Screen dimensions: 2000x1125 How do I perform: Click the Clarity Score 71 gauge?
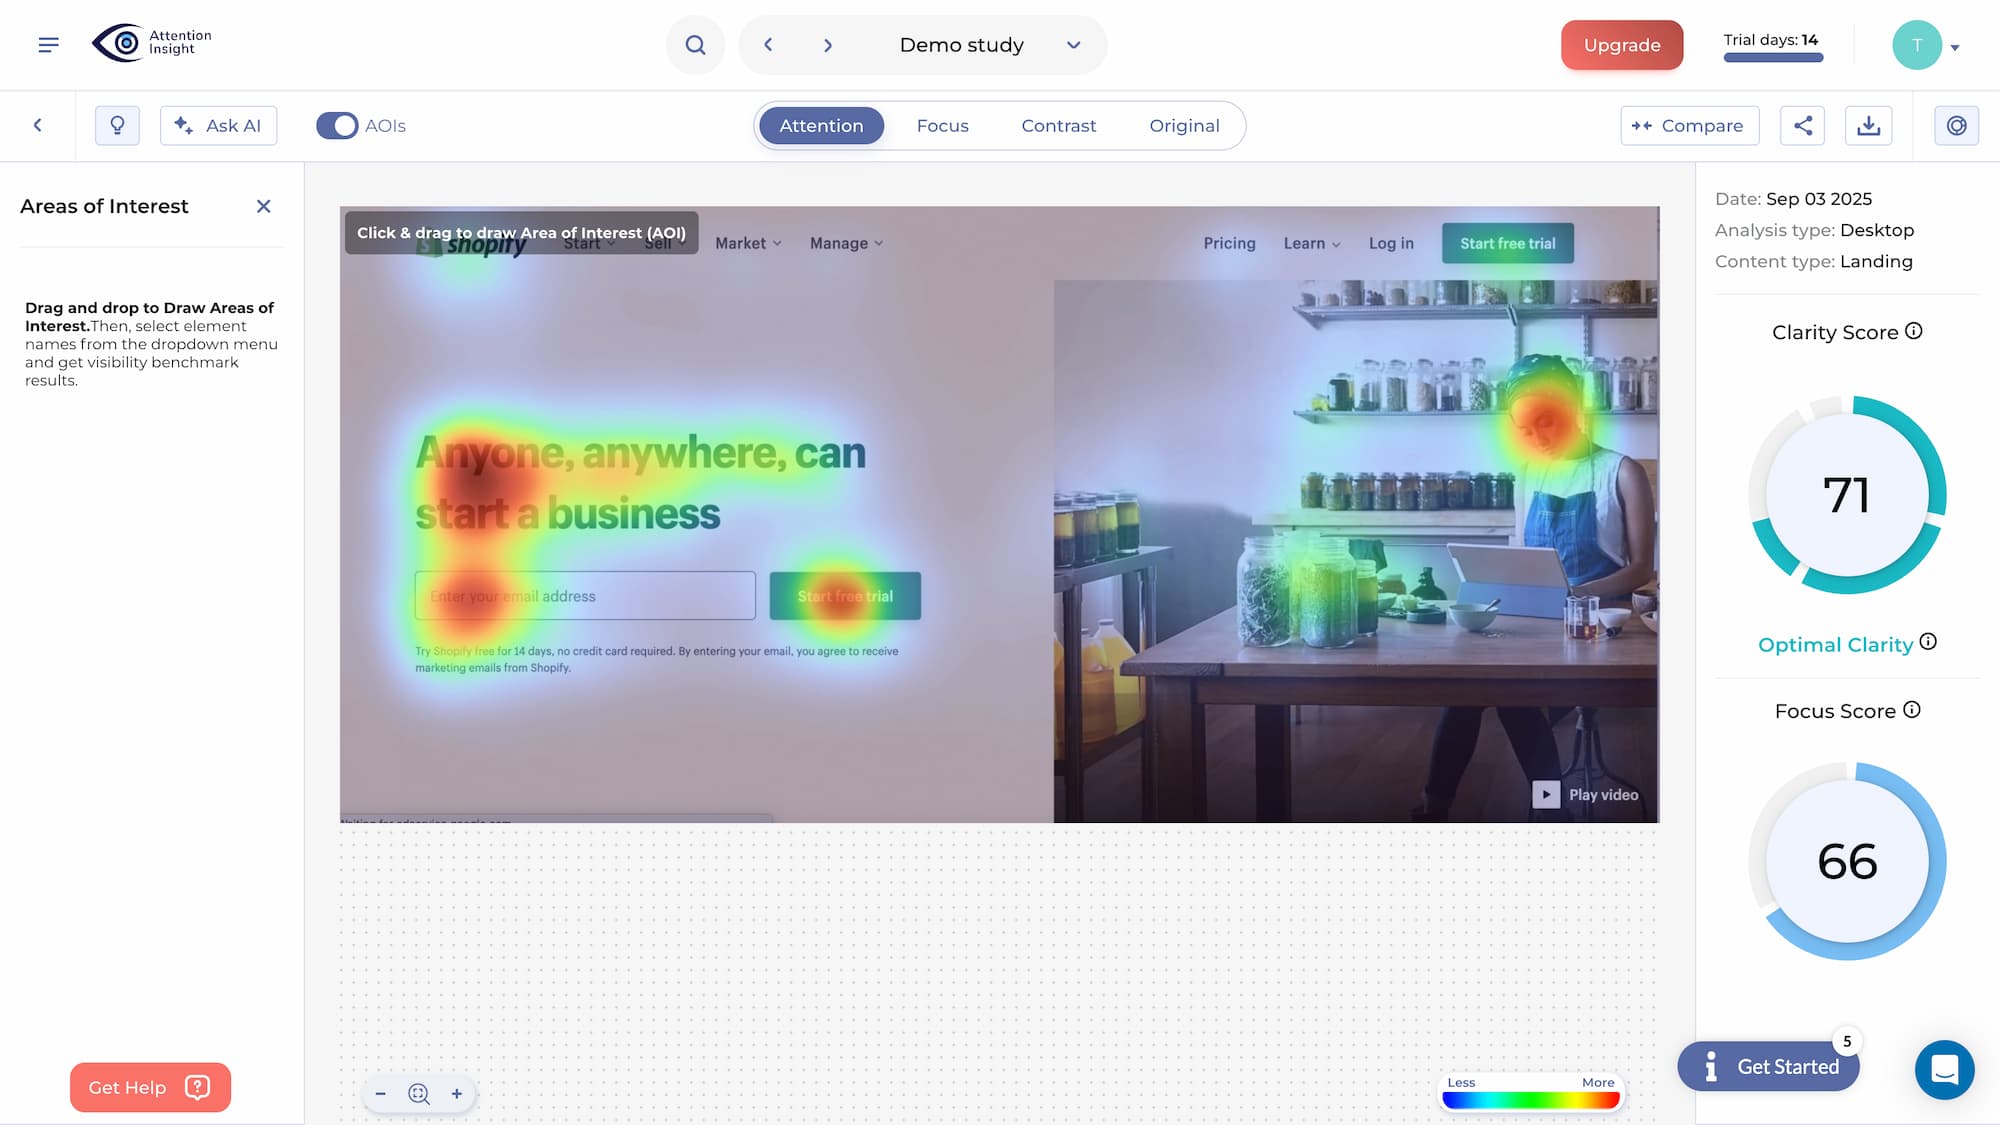[1847, 495]
